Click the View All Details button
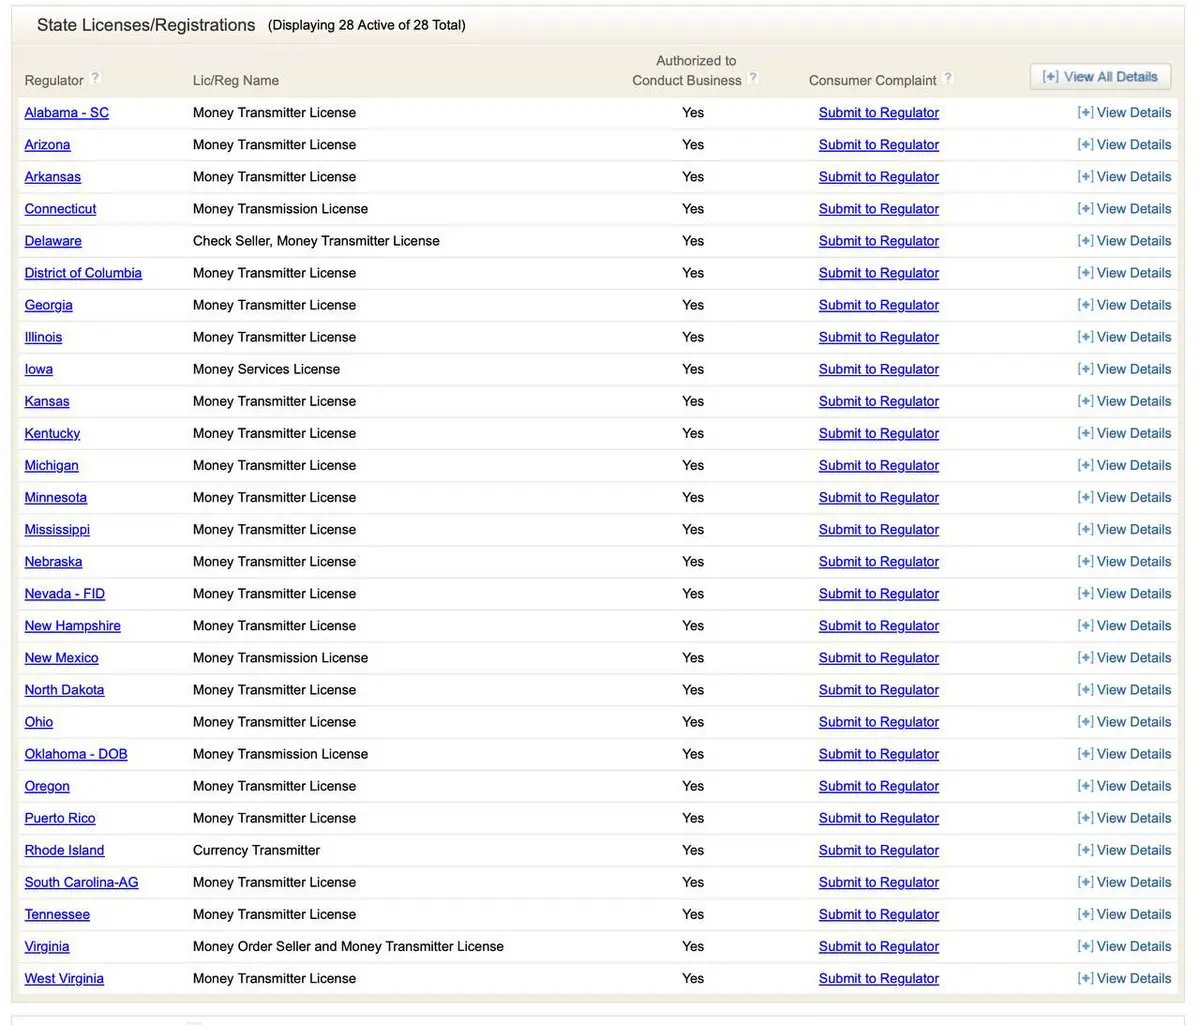 pyautogui.click(x=1100, y=77)
